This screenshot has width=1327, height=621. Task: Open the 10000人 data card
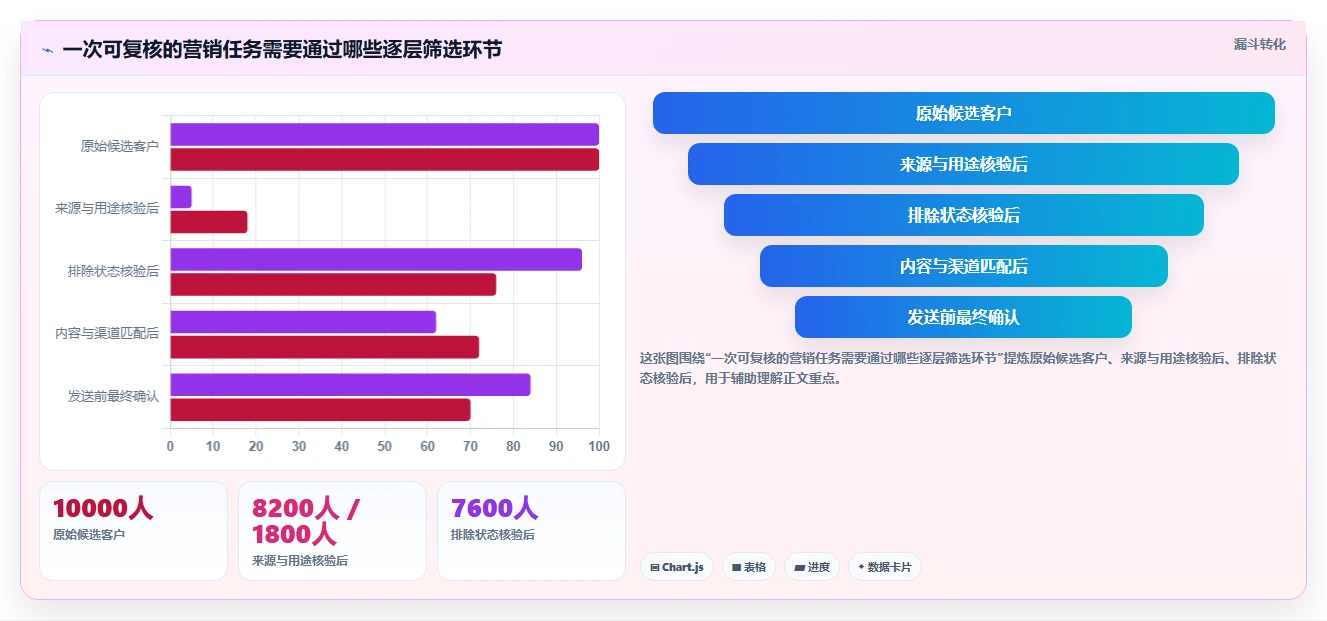click(133, 531)
